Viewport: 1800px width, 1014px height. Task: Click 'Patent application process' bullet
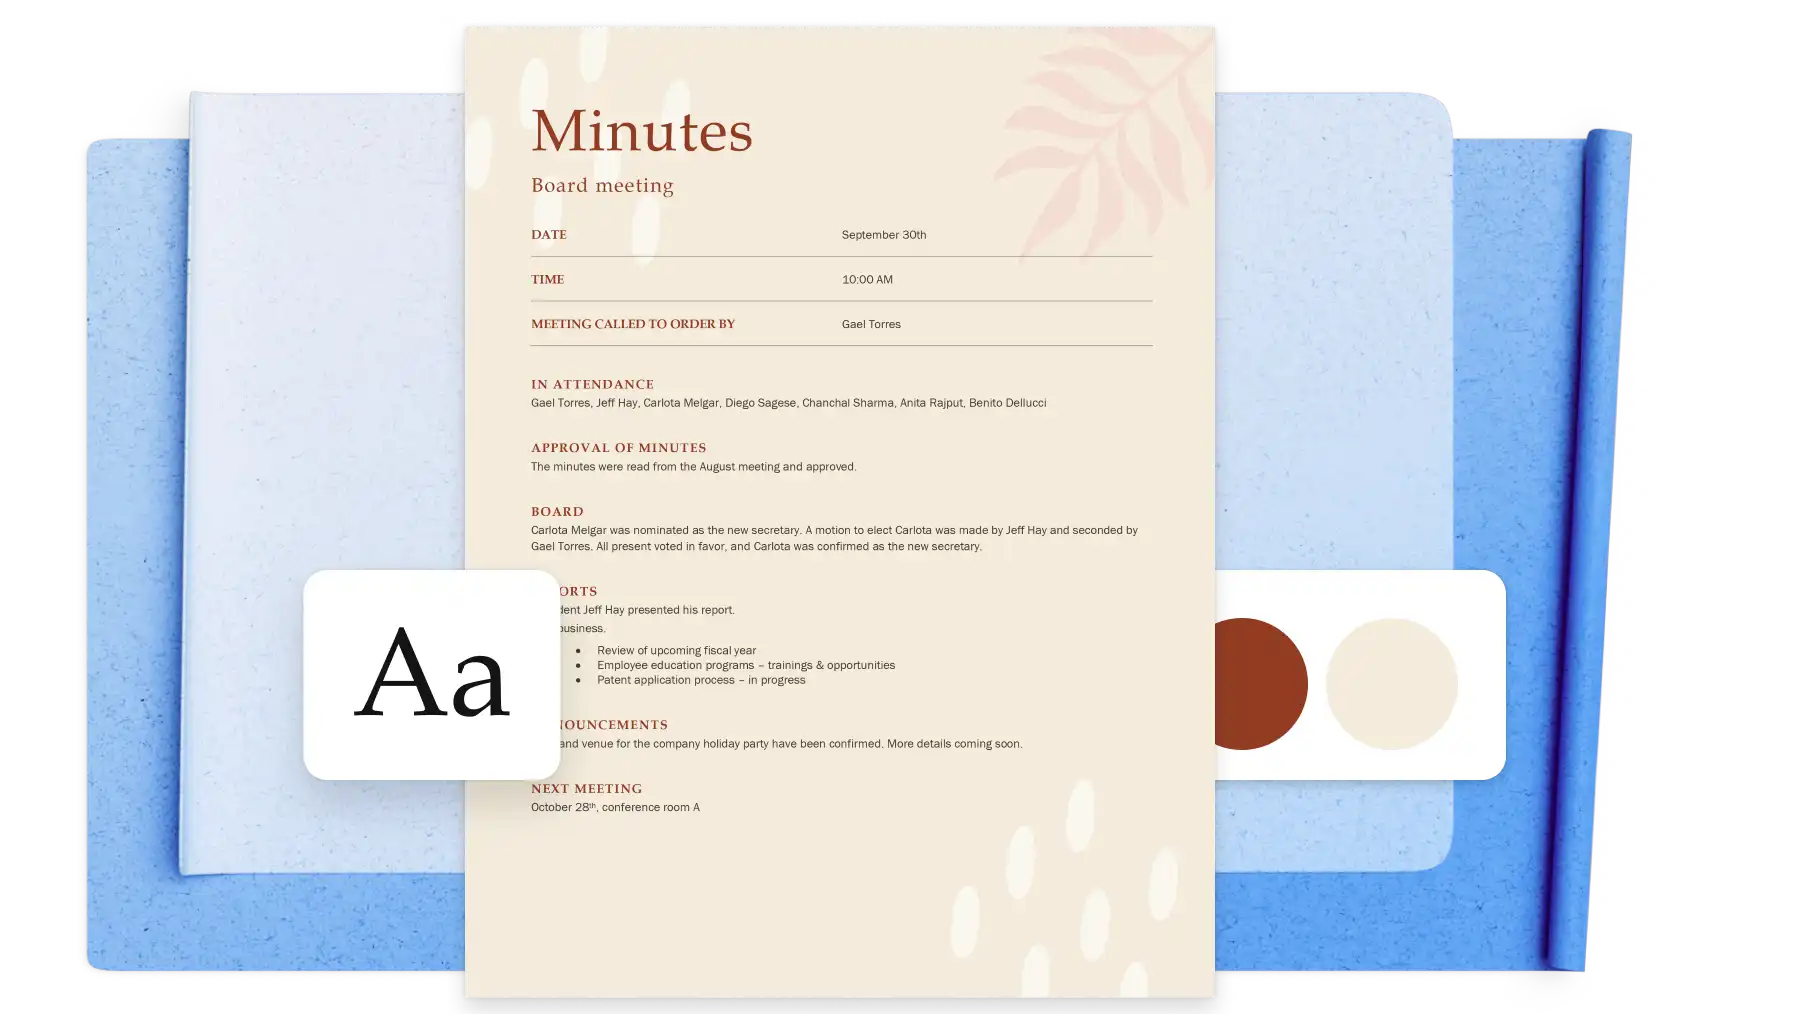pyautogui.click(x=701, y=680)
